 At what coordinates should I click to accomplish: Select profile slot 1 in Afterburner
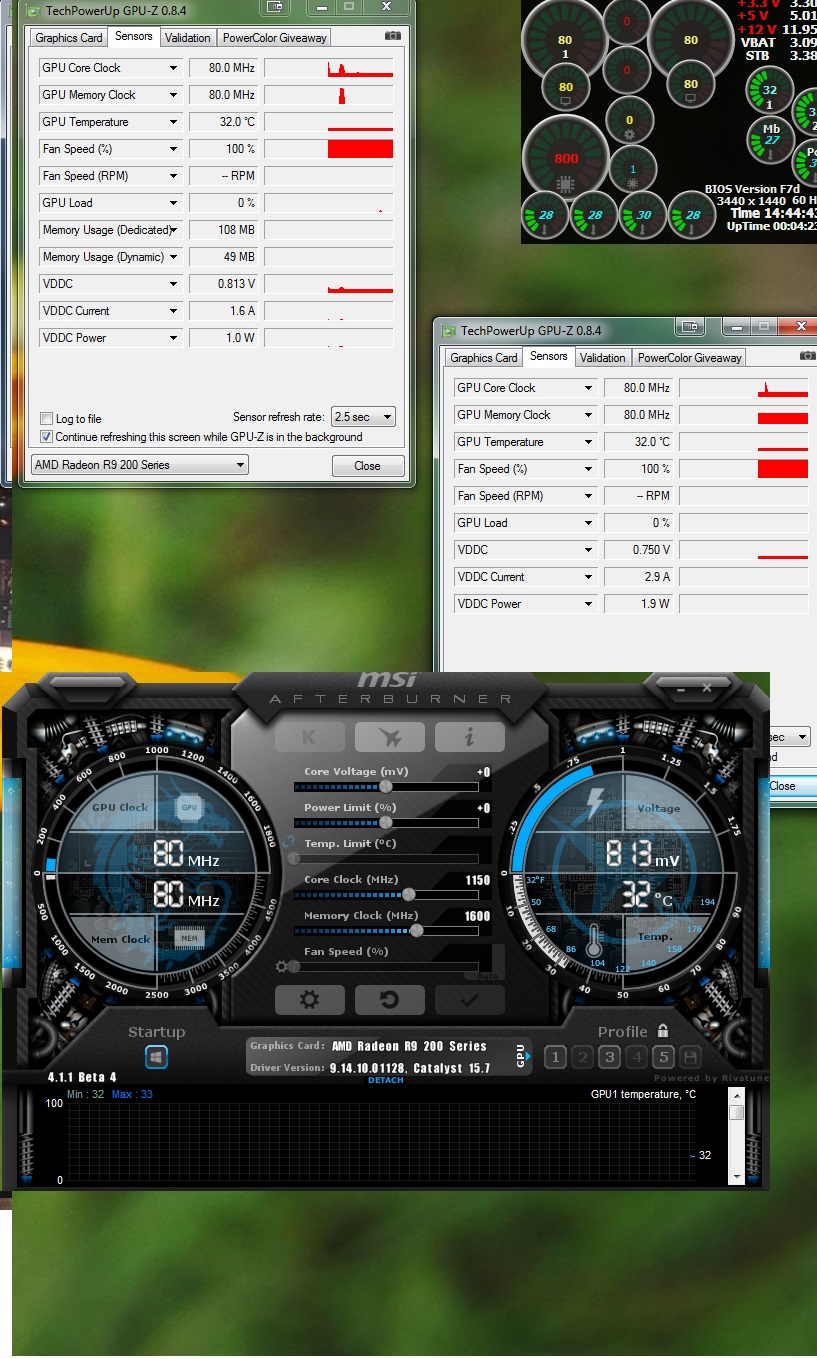click(556, 1057)
